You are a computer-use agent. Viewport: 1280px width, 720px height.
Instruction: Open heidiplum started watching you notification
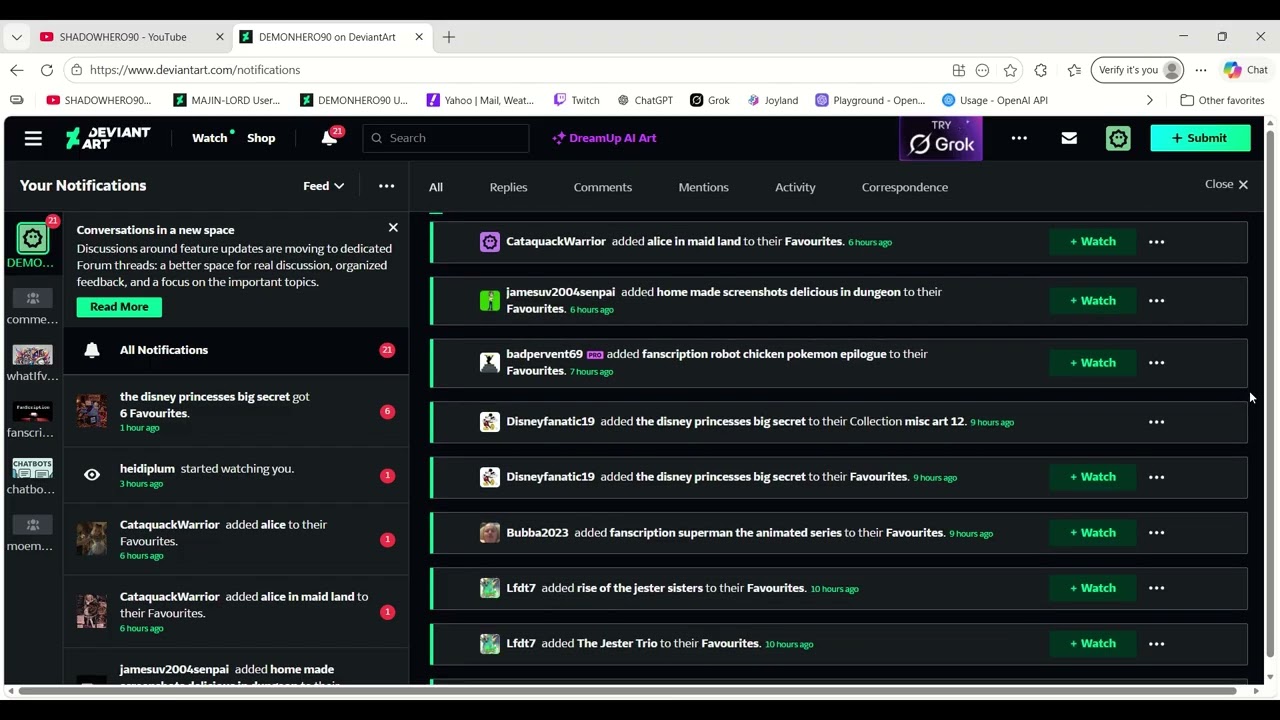coord(236,476)
